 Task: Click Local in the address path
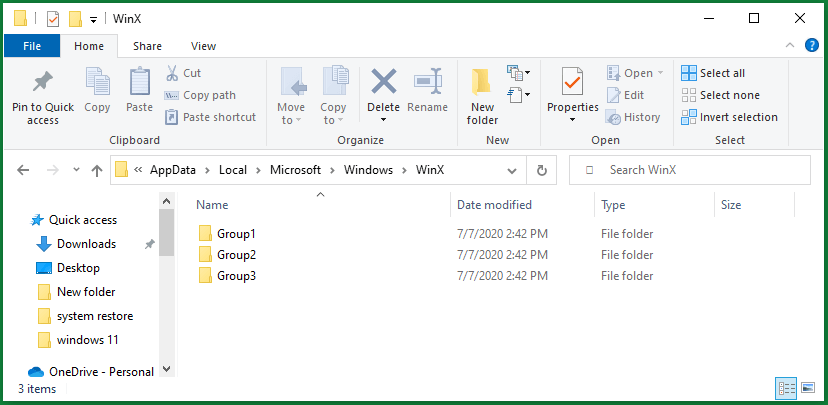[x=233, y=170]
